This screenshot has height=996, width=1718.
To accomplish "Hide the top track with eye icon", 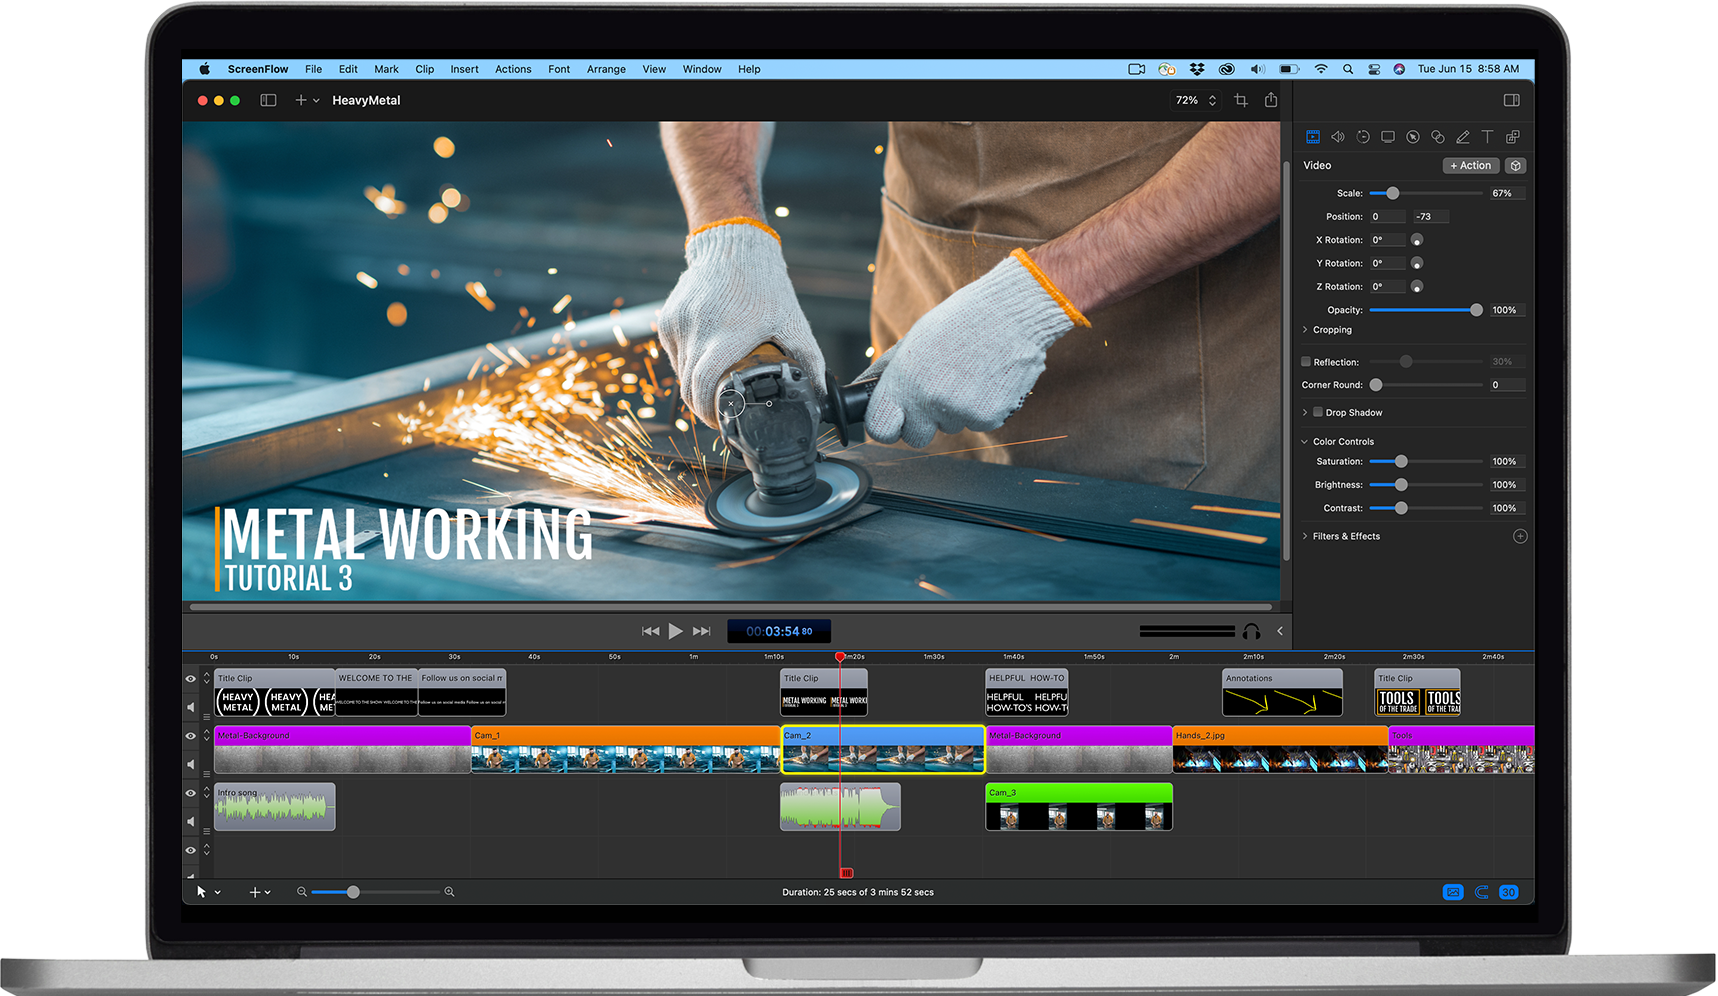I will point(191,678).
